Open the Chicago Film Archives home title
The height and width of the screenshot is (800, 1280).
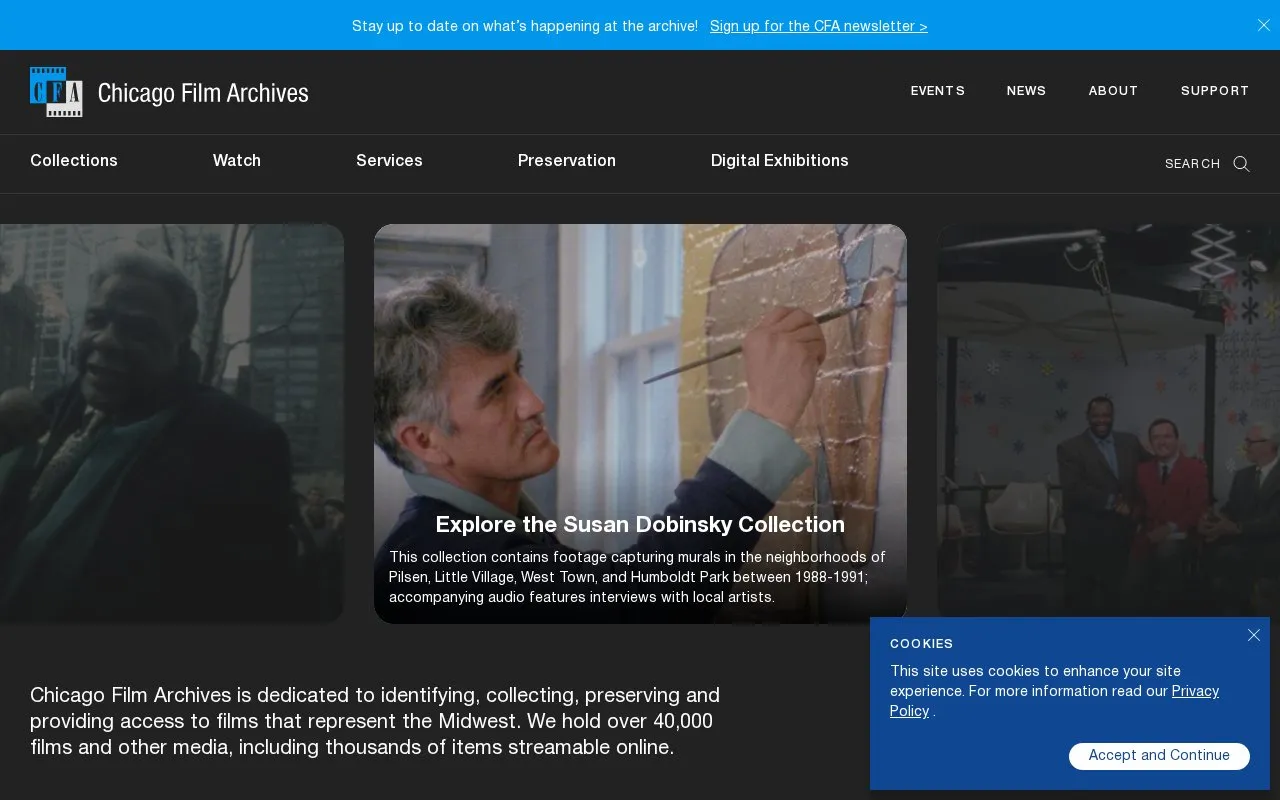203,93
